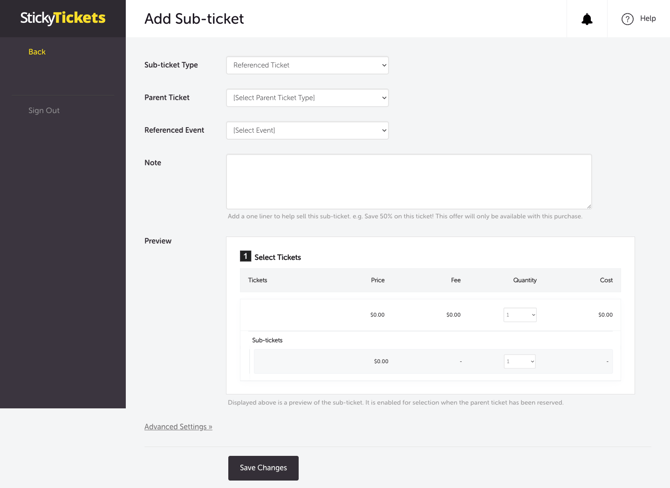
Task: Click the Sub-ticket Type field label
Action: [171, 65]
